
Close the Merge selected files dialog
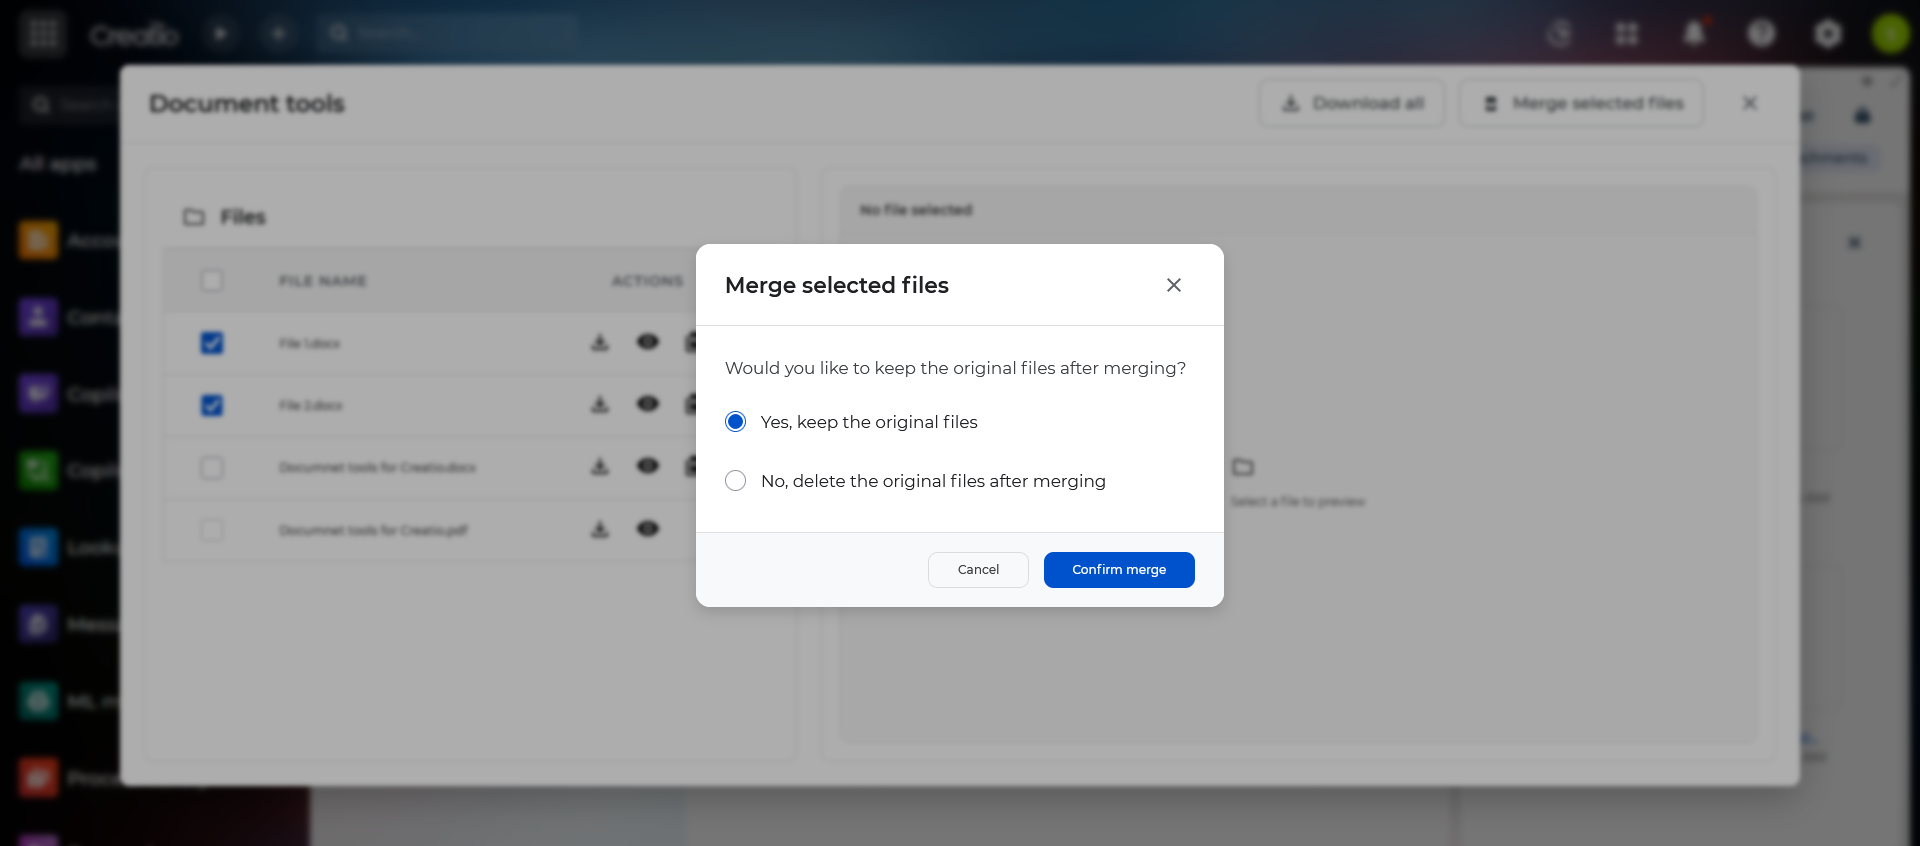pyautogui.click(x=1173, y=285)
